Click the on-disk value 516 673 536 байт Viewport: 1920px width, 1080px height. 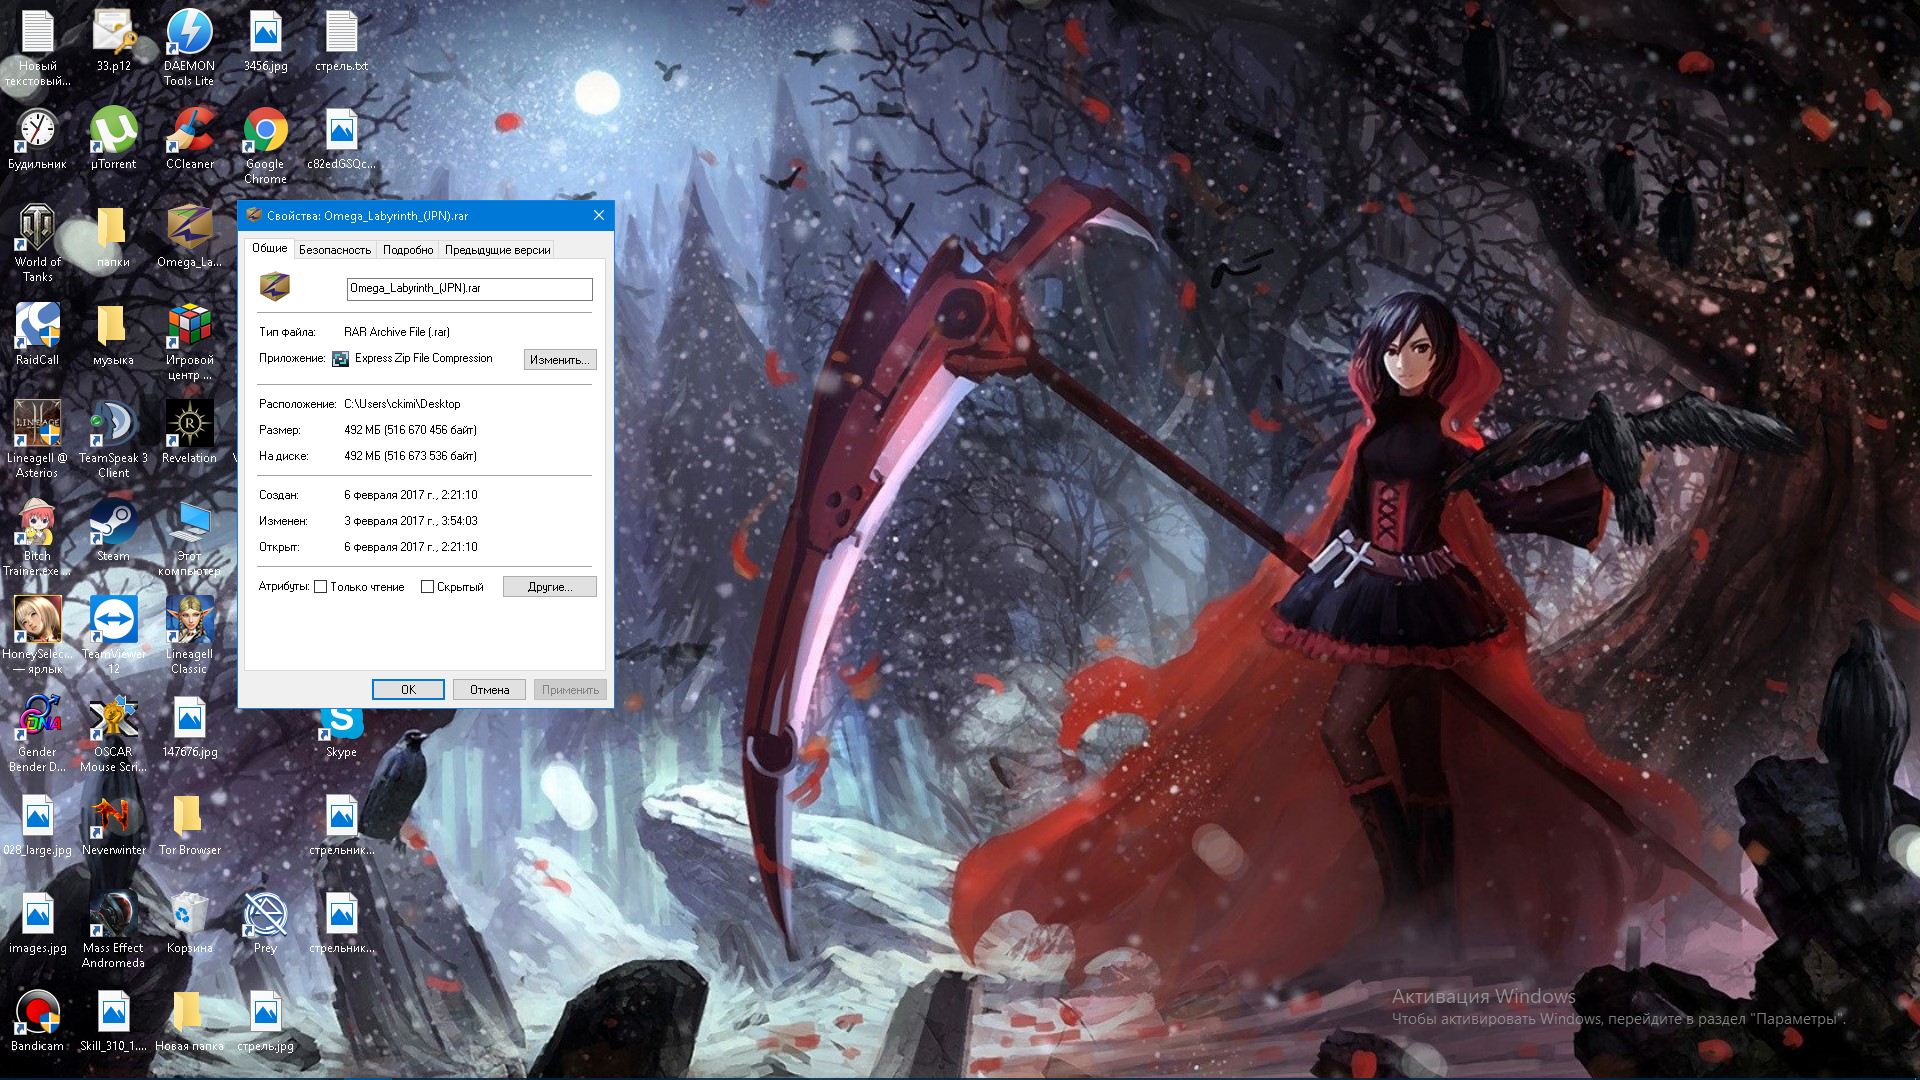[x=430, y=456]
